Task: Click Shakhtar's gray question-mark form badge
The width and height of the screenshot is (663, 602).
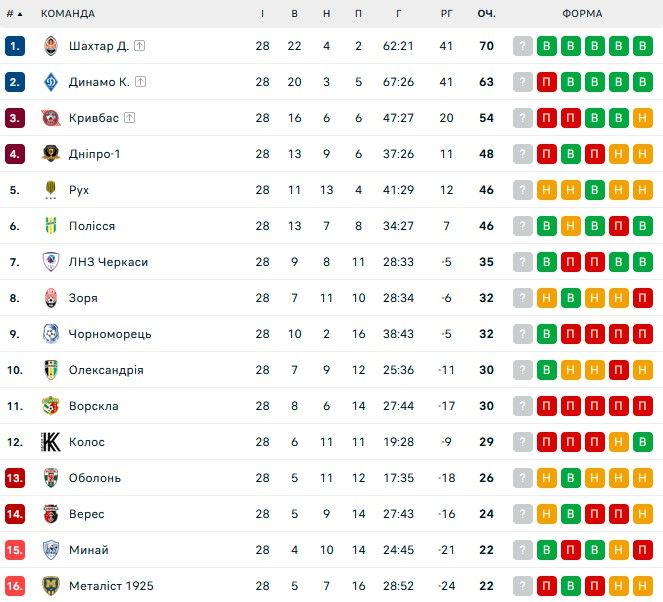Action: tap(522, 46)
